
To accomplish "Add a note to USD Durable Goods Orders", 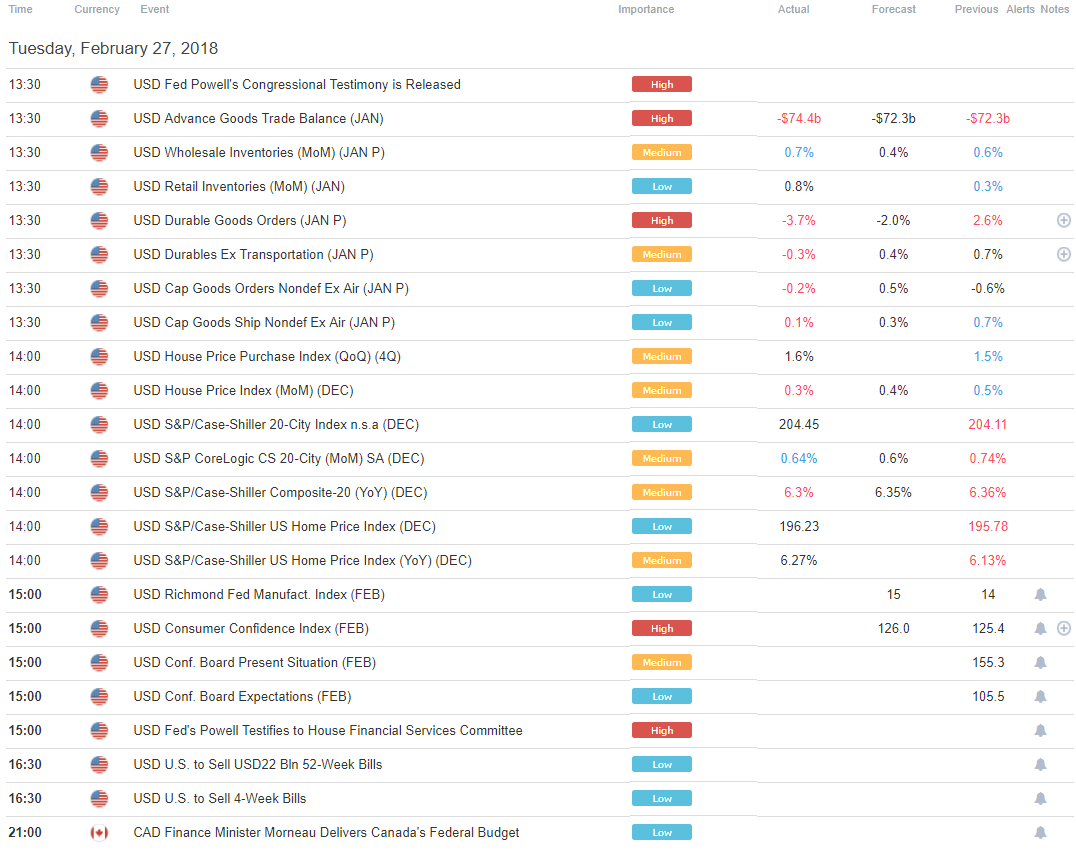I will [x=1063, y=220].
